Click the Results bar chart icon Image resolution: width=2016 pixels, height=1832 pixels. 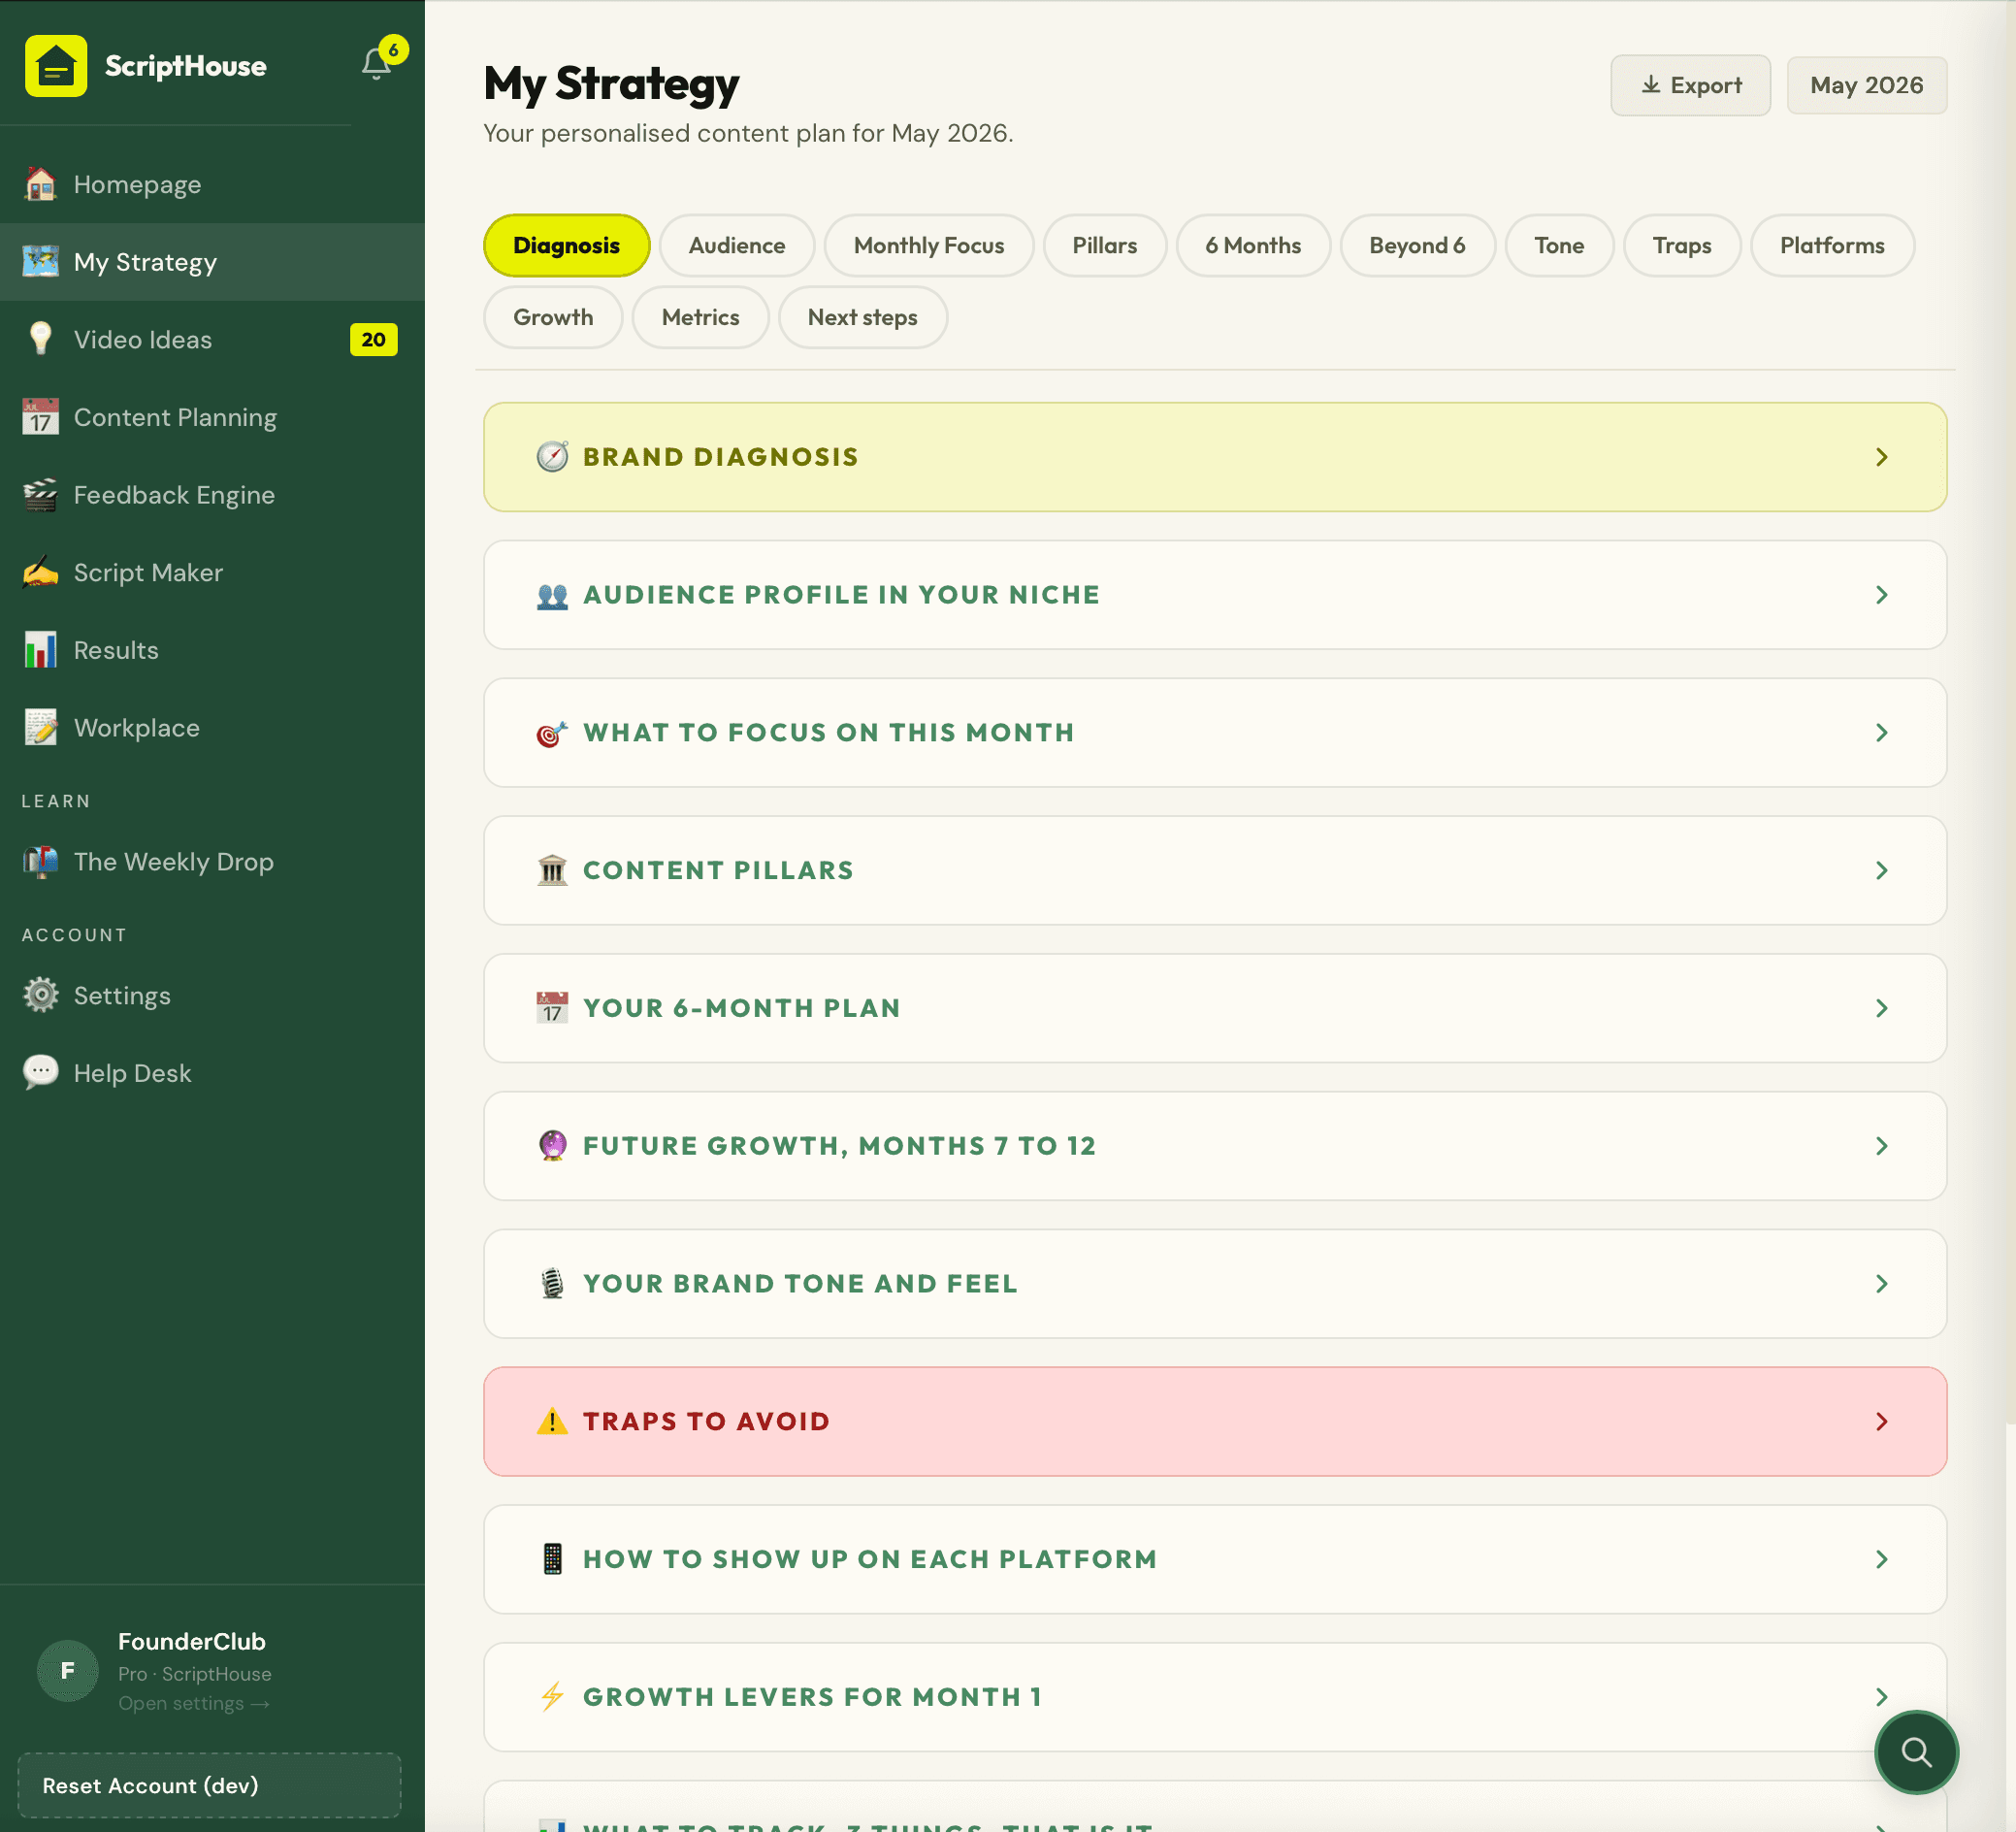40,650
